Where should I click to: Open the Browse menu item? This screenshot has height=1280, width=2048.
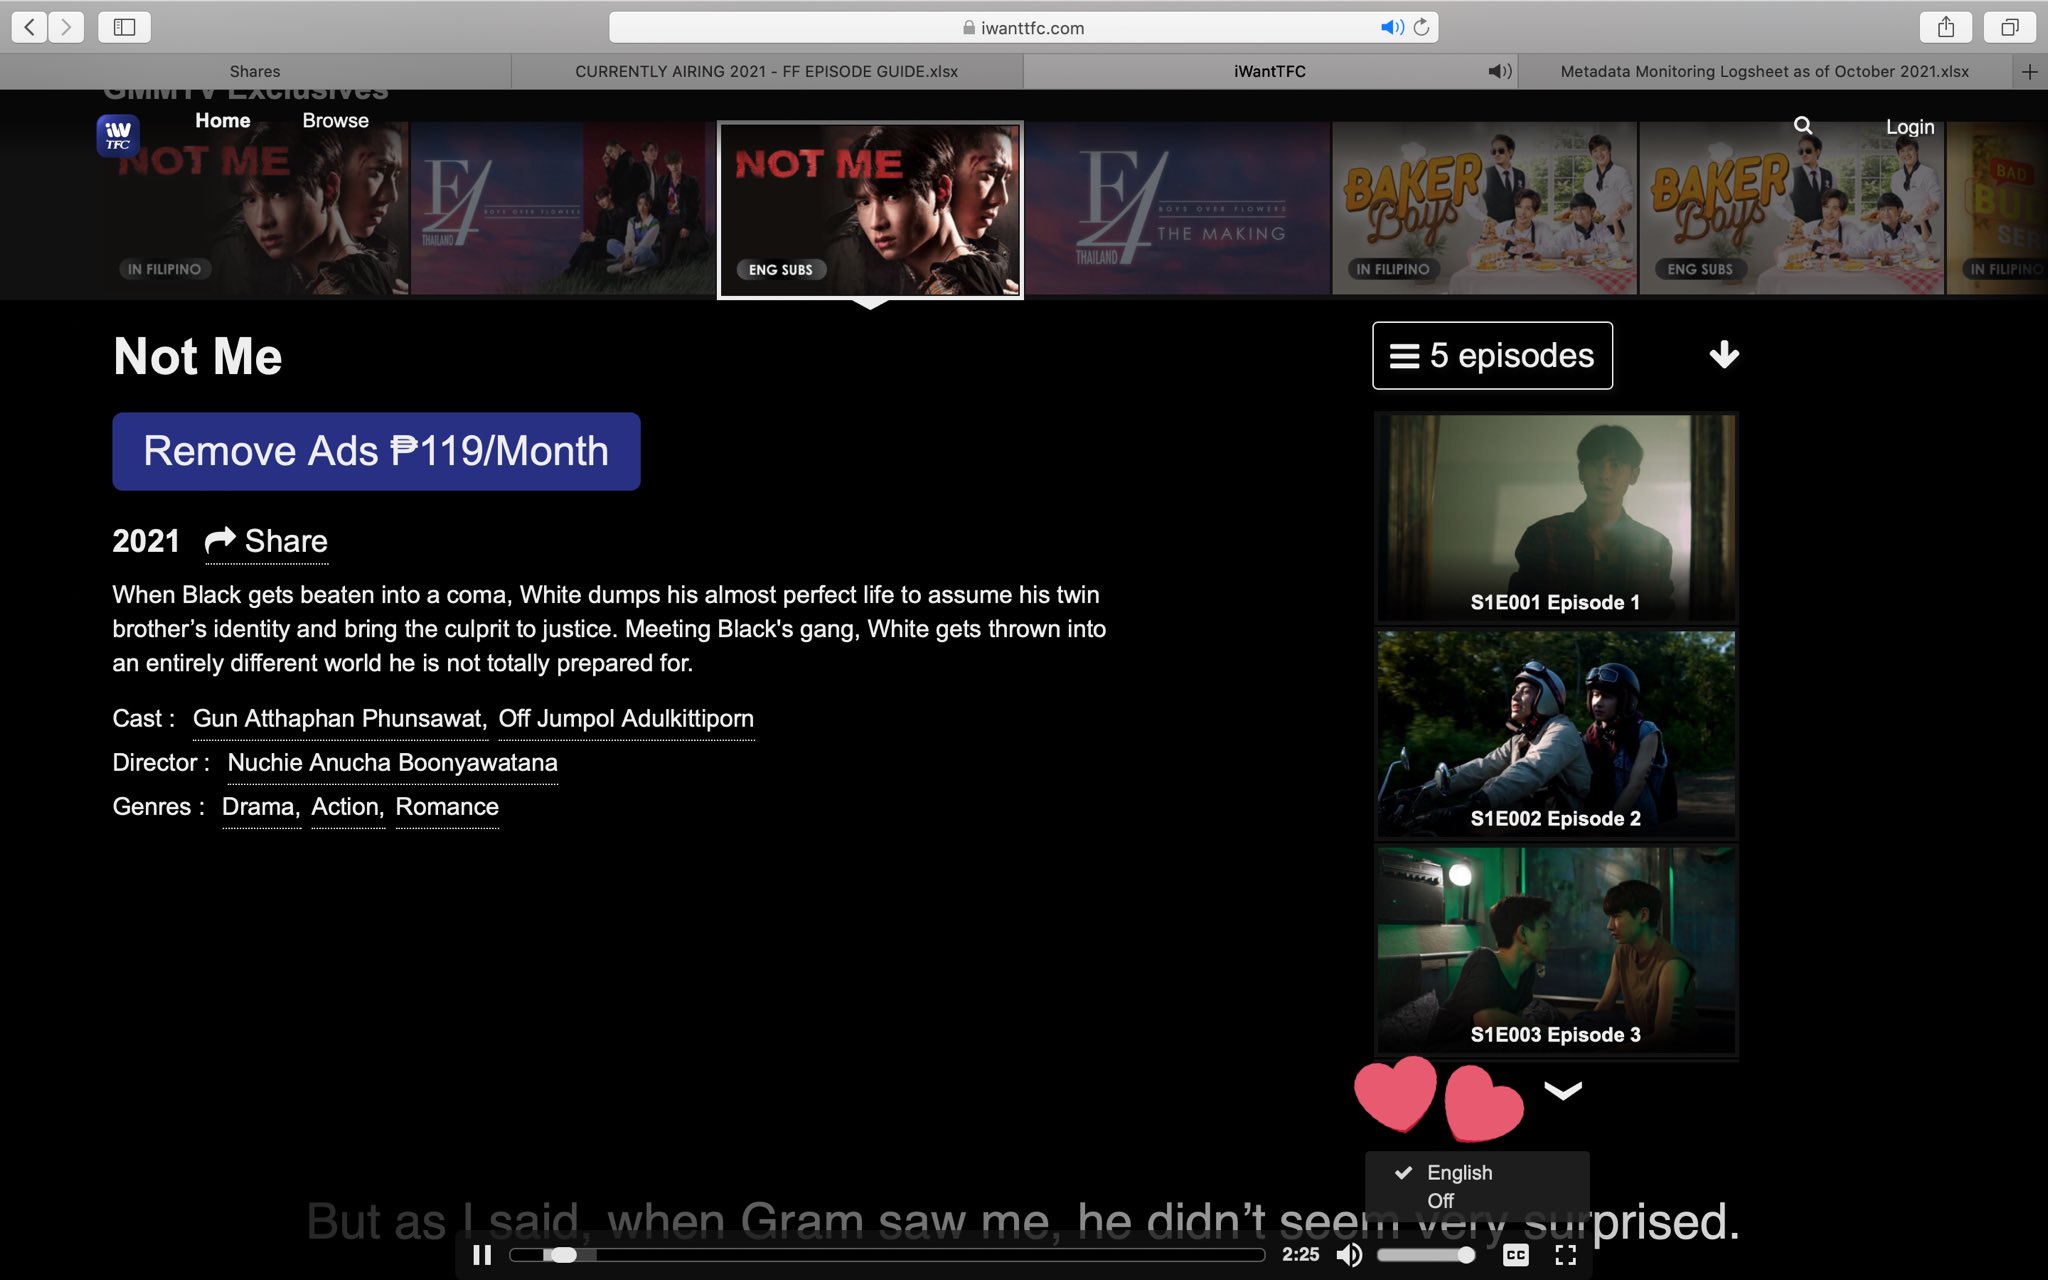[335, 120]
